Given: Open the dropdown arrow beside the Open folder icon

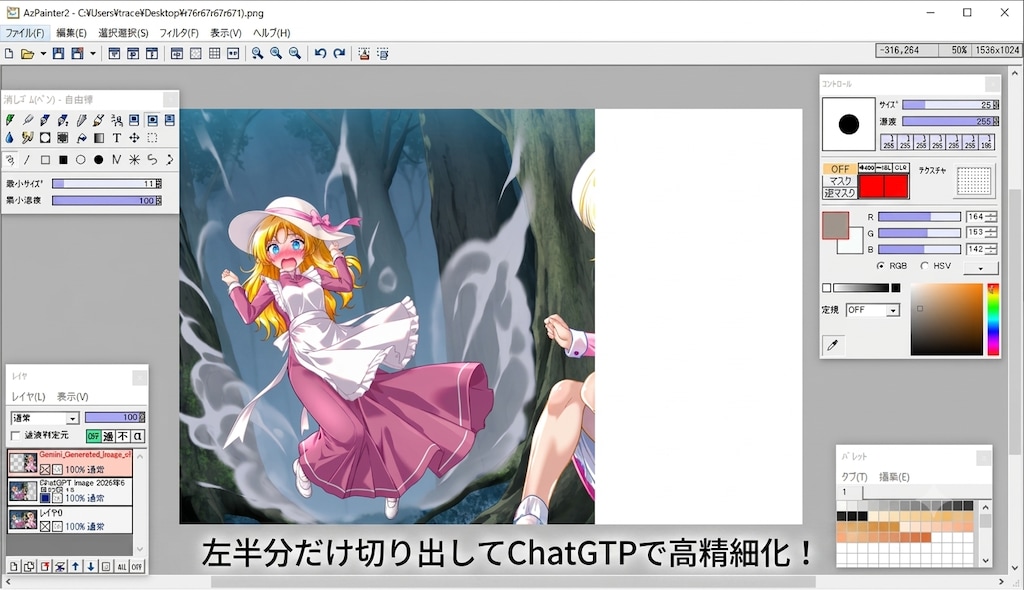Looking at the screenshot, I should (43, 54).
